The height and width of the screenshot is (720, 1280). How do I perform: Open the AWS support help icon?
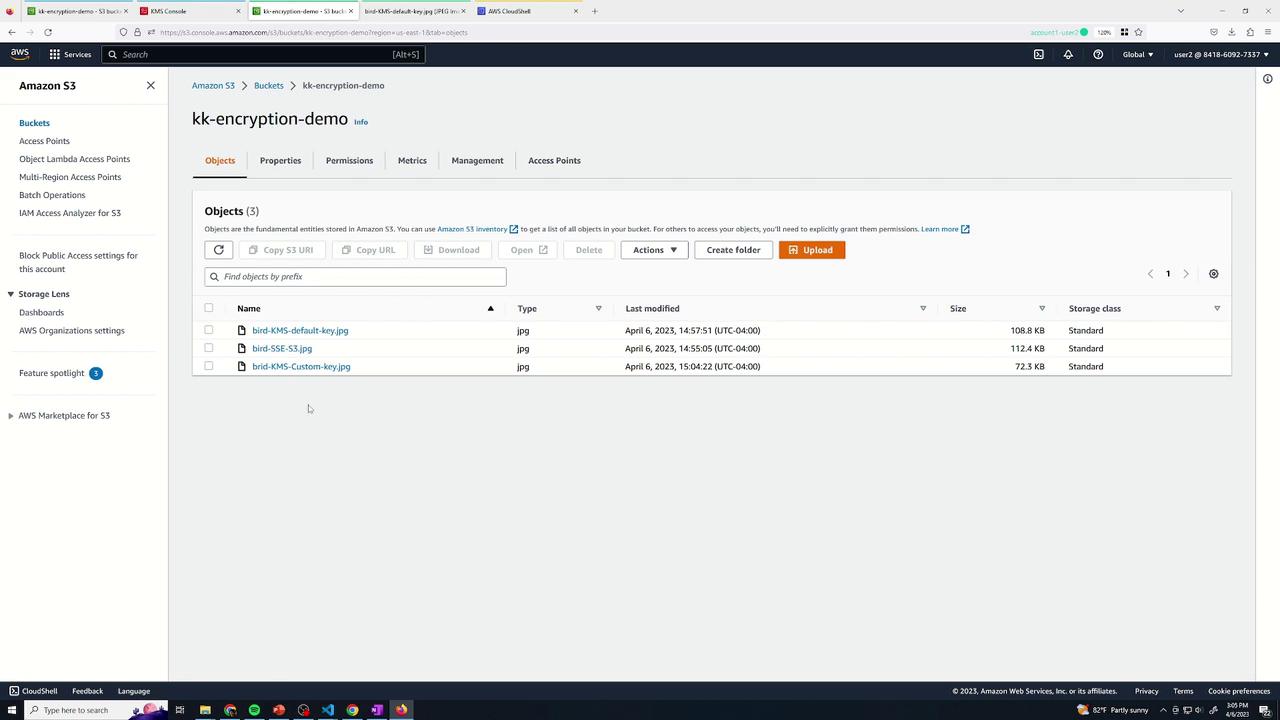point(1098,54)
